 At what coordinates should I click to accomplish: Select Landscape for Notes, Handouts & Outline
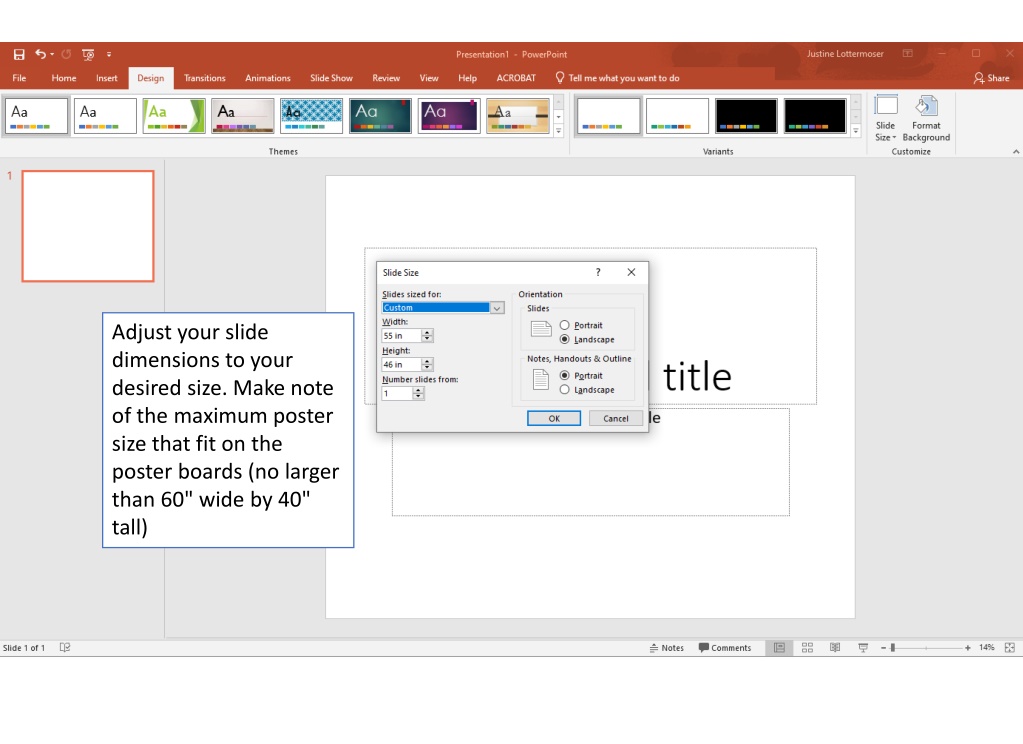564,390
